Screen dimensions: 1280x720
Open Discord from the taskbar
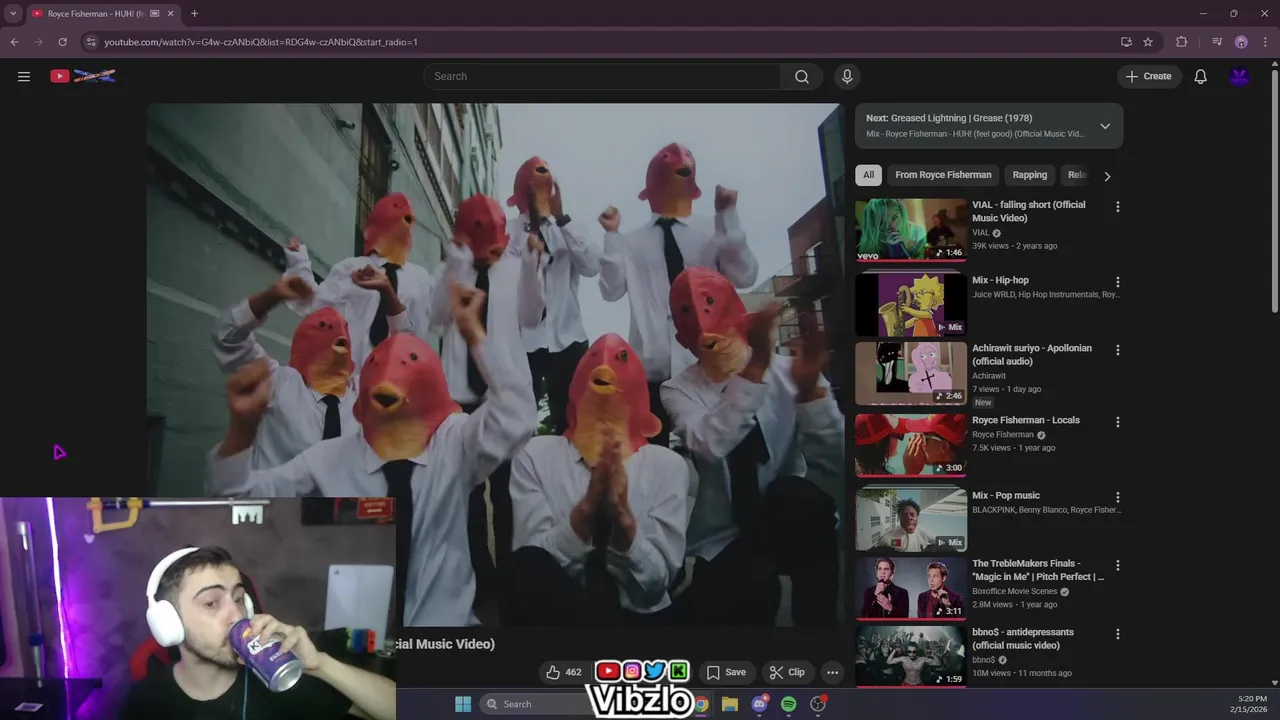point(759,704)
